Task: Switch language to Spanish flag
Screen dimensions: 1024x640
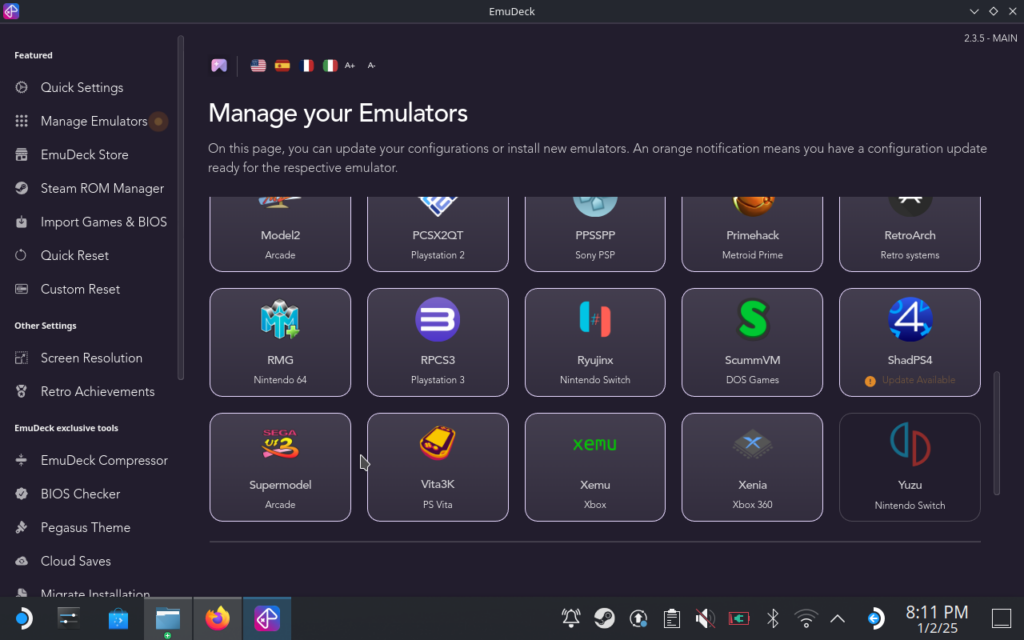Action: click(x=282, y=65)
